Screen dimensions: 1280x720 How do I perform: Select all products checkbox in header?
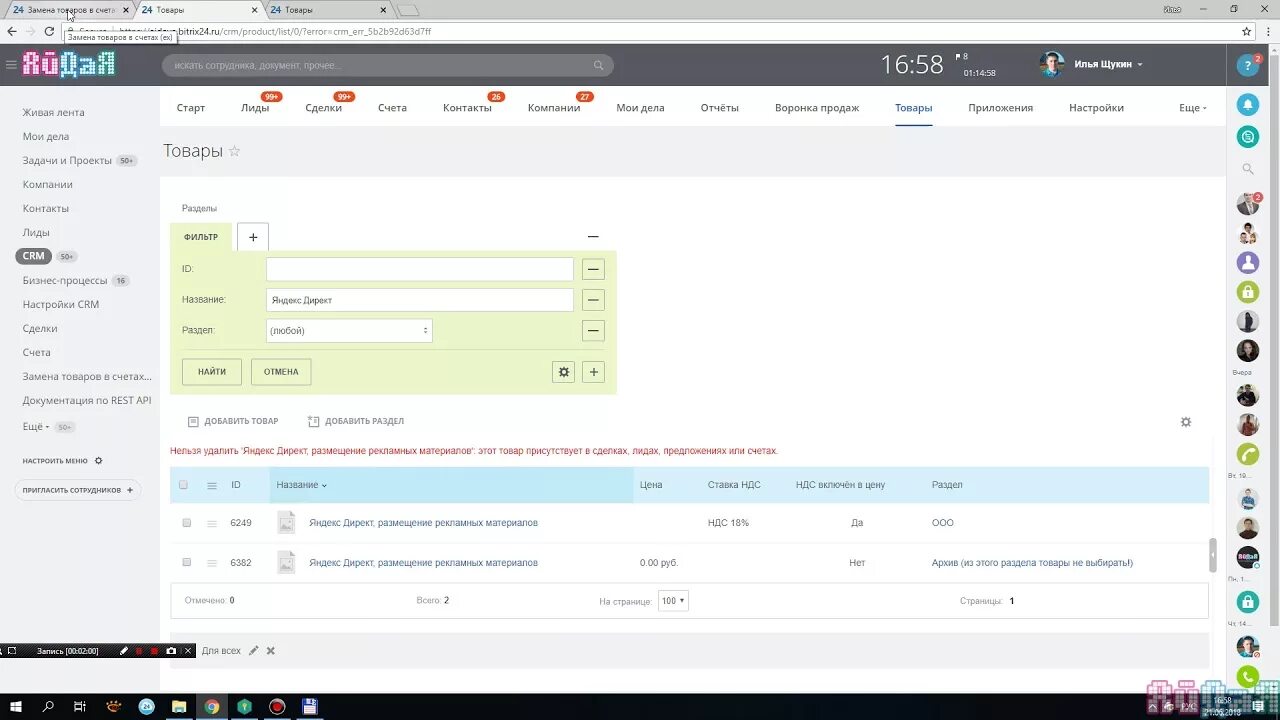coord(183,485)
